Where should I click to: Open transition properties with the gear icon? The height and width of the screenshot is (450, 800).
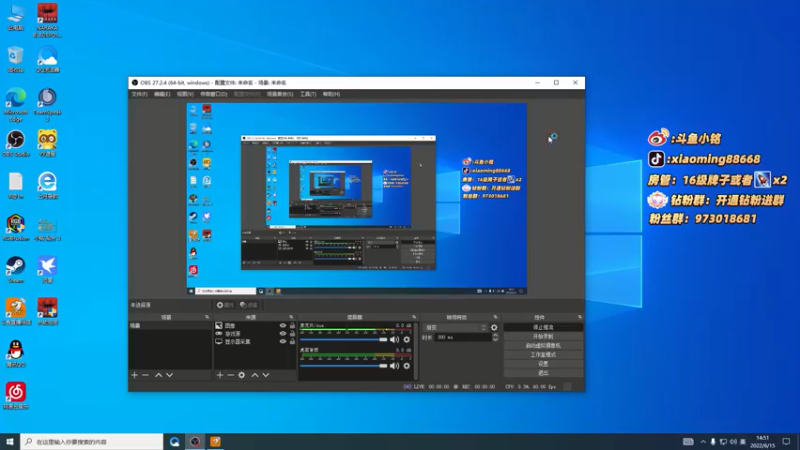coord(494,328)
